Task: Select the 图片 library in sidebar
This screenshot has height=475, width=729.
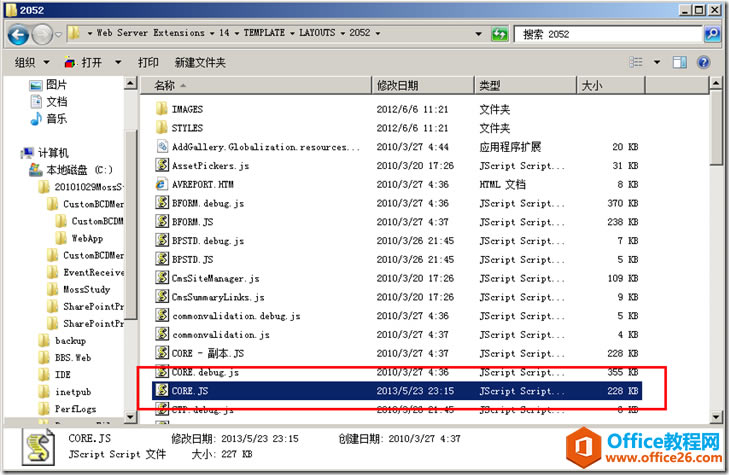Action: click(x=48, y=85)
